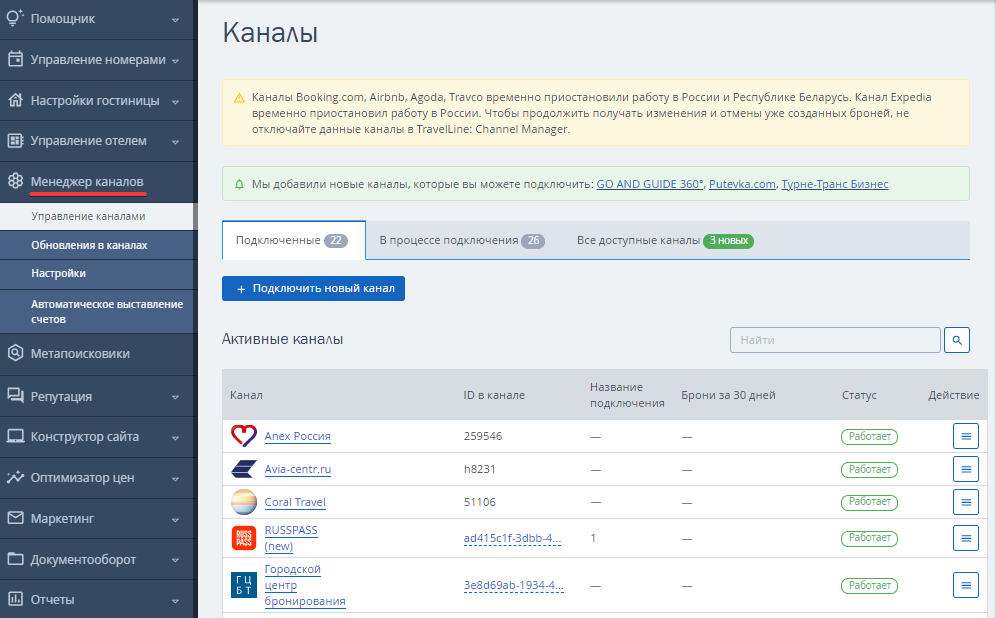The image size is (996, 618).
Task: Open Городской центр бронирования channel link
Action: (x=305, y=585)
